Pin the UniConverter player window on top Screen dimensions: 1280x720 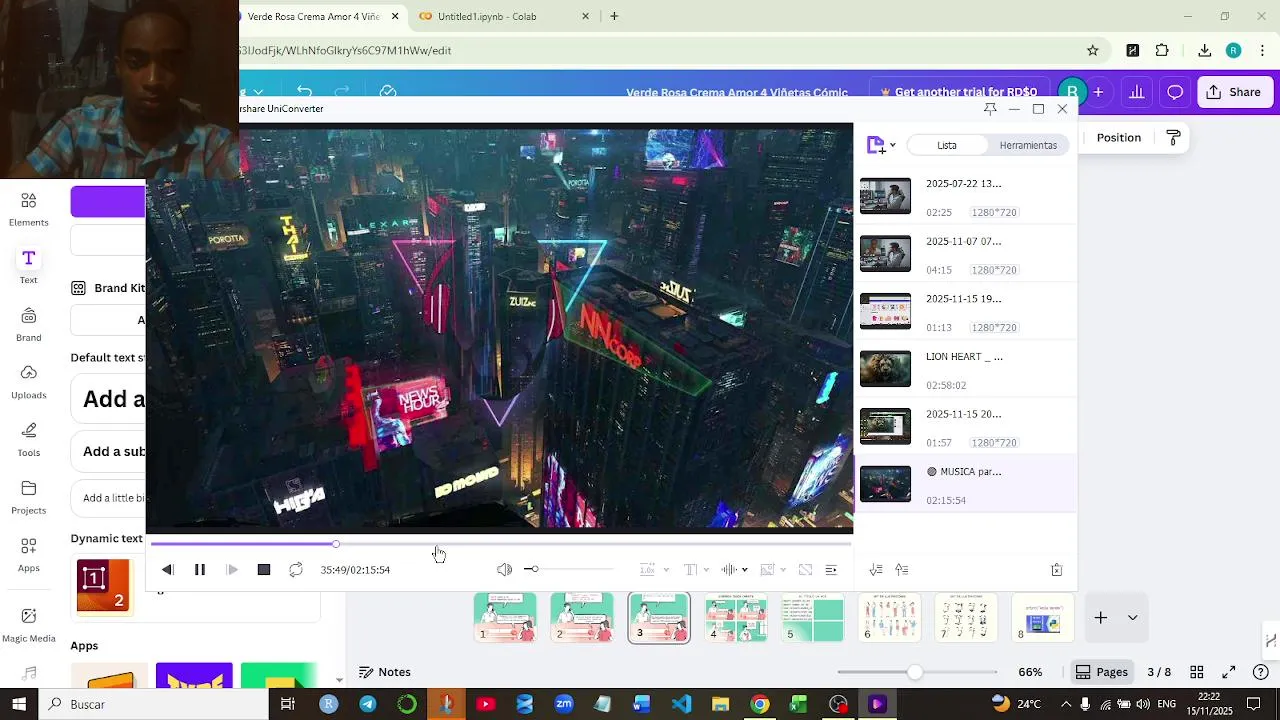990,109
